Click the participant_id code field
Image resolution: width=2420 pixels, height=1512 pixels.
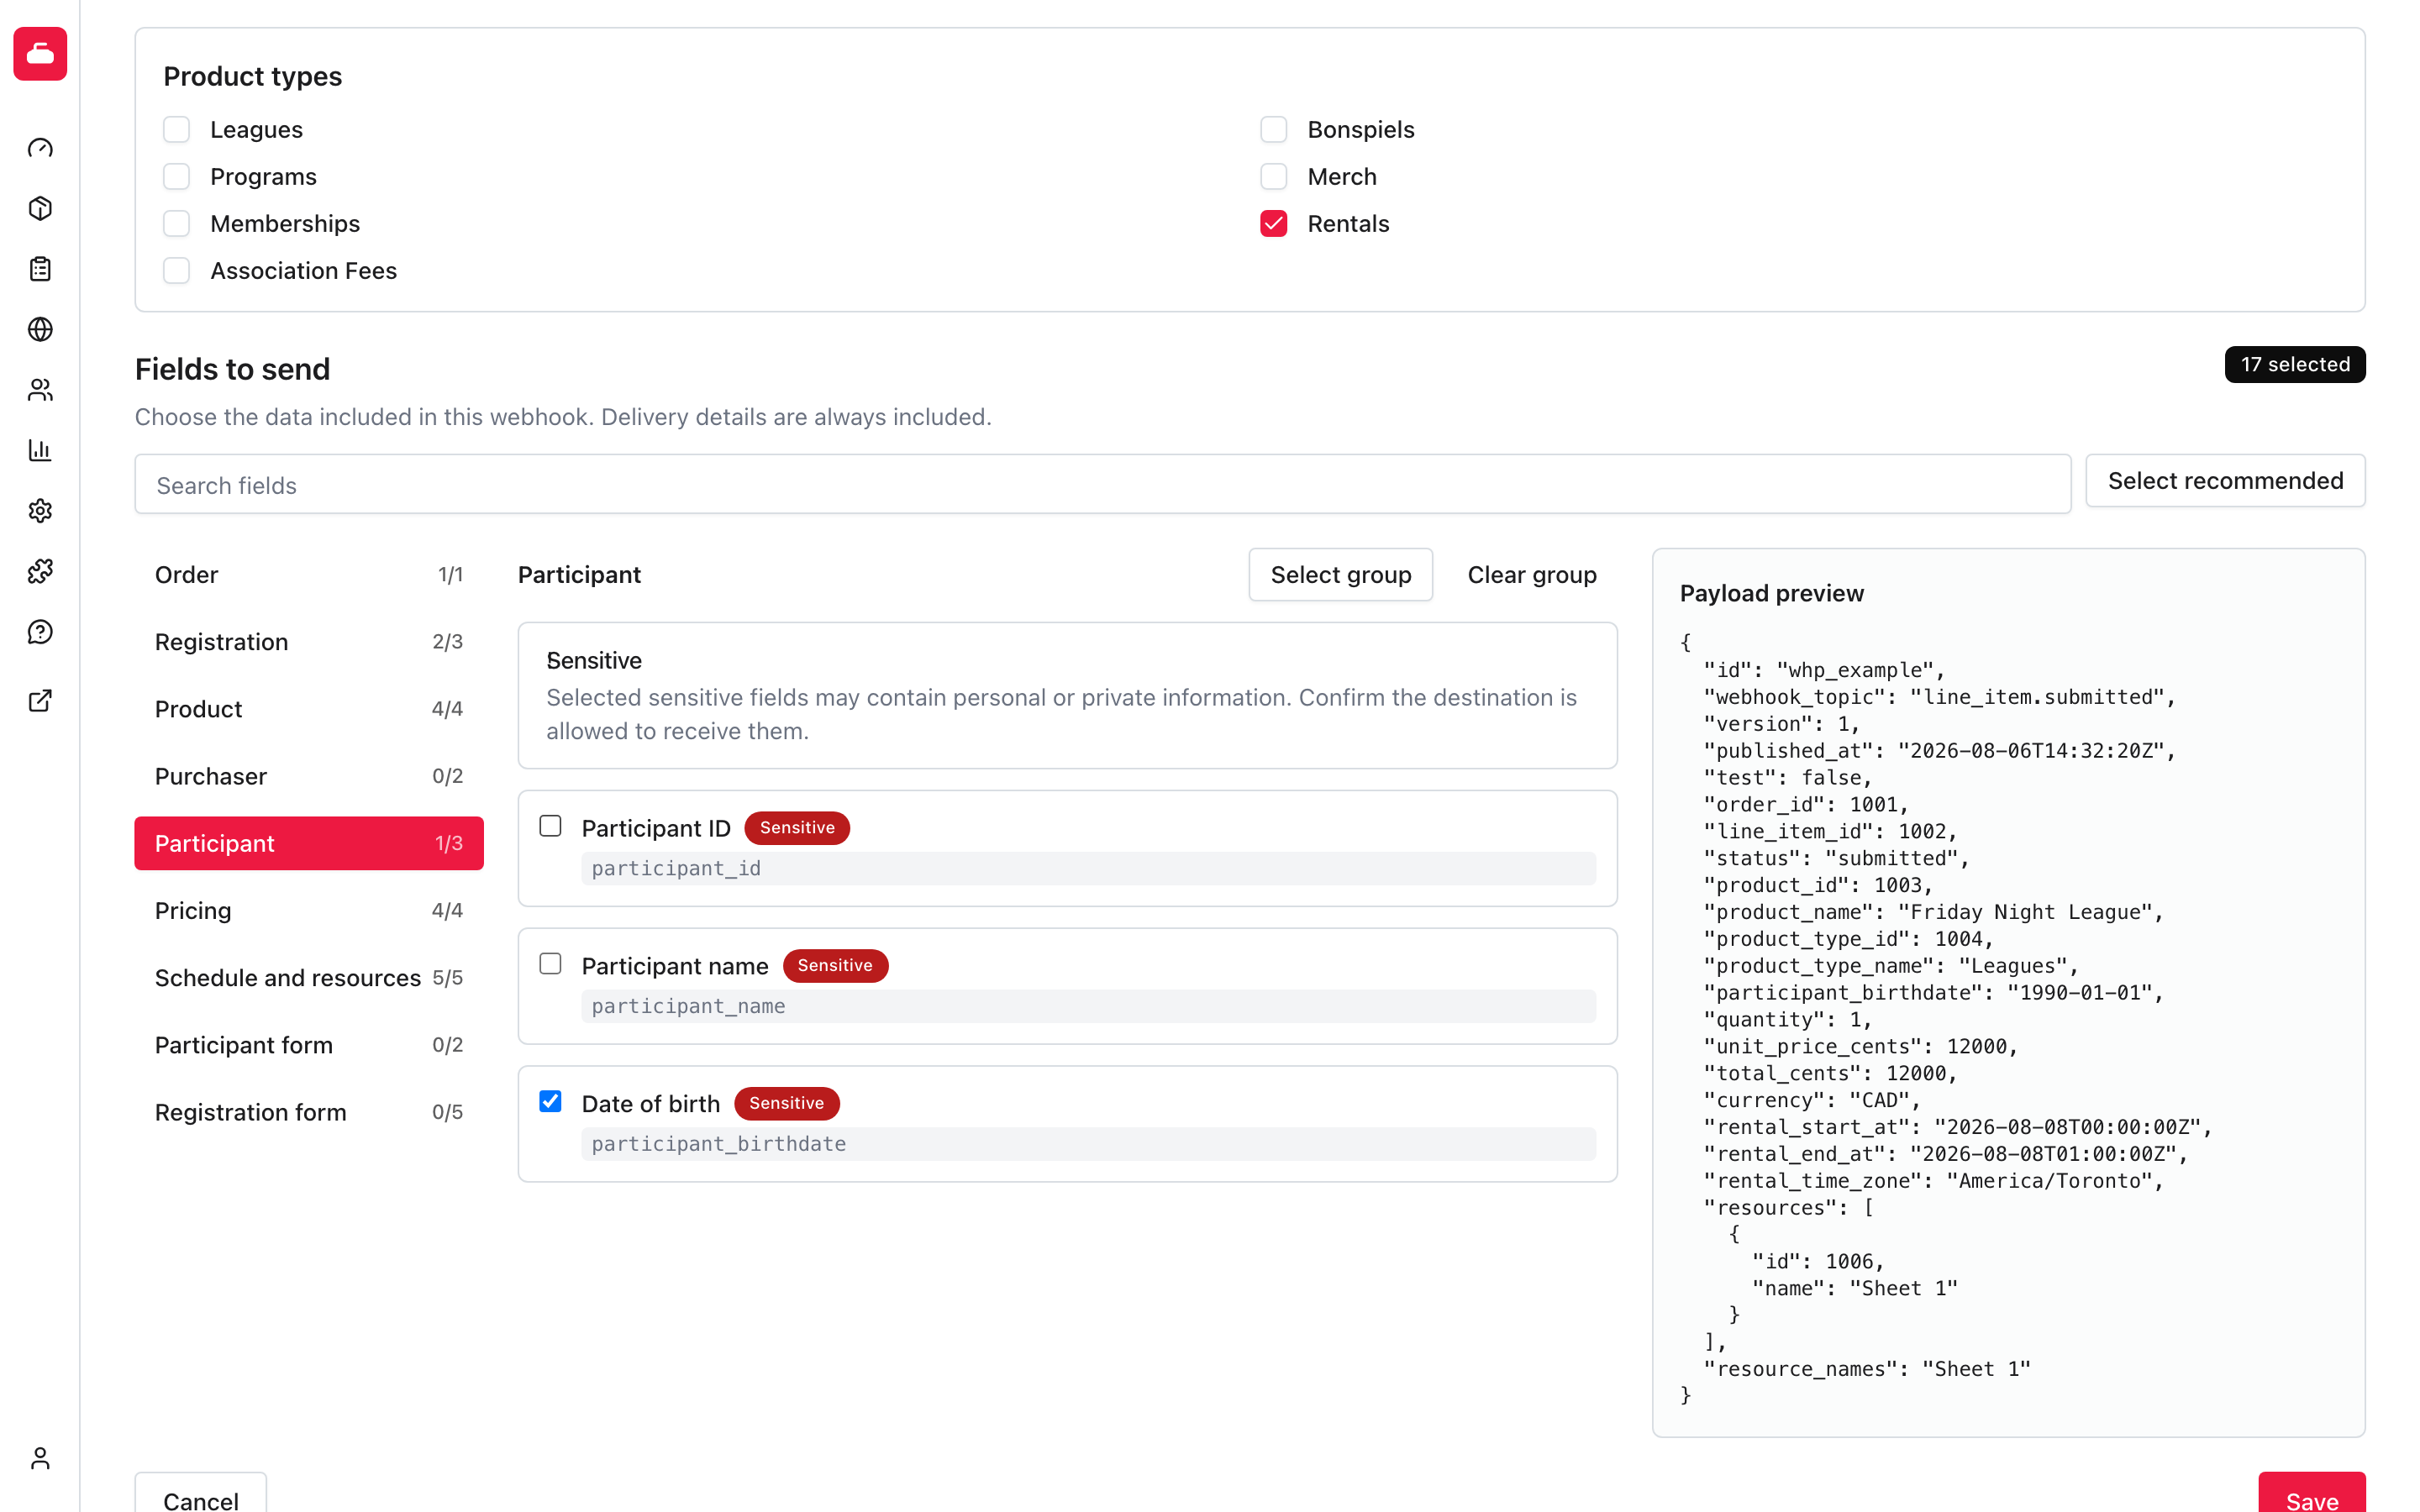[1088, 868]
